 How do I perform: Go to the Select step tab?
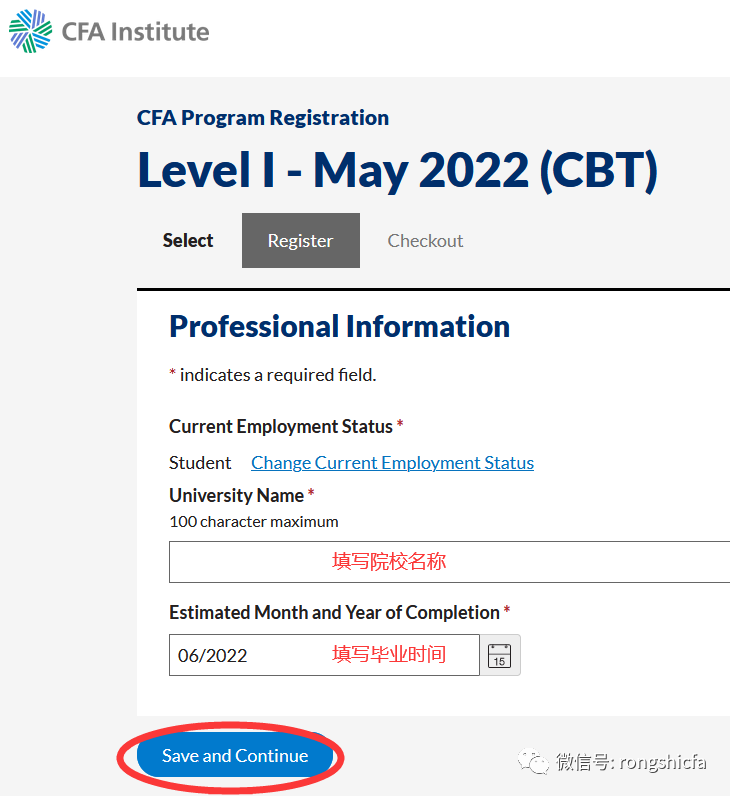tap(188, 241)
